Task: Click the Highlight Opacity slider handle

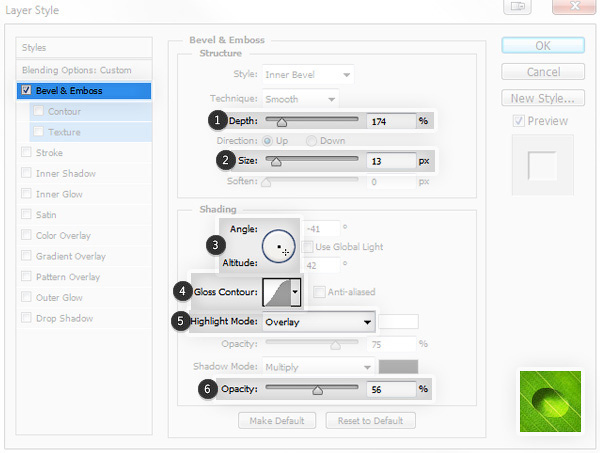Action: coord(336,345)
